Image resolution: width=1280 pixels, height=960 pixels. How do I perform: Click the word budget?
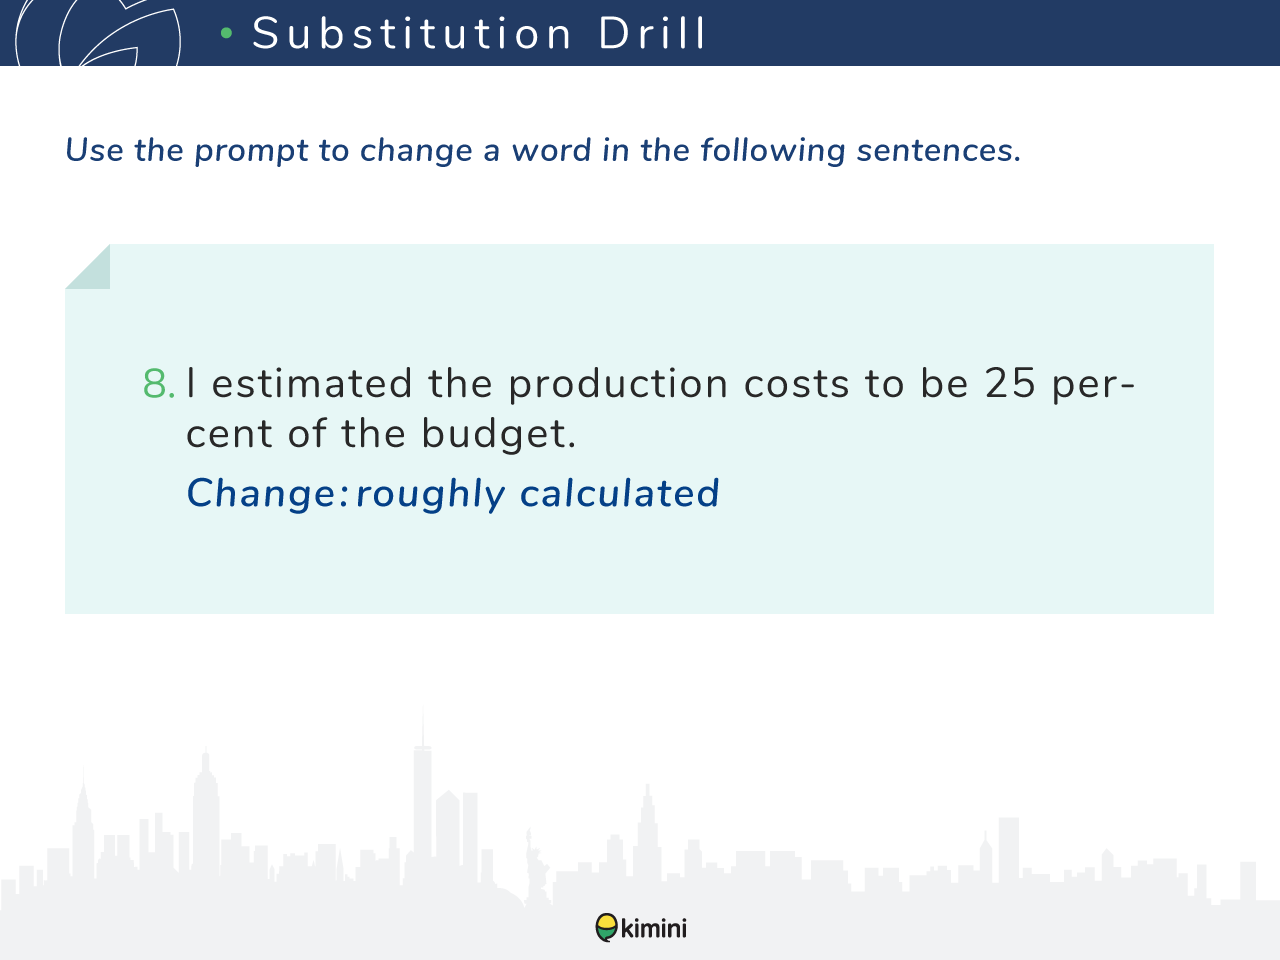pos(499,434)
